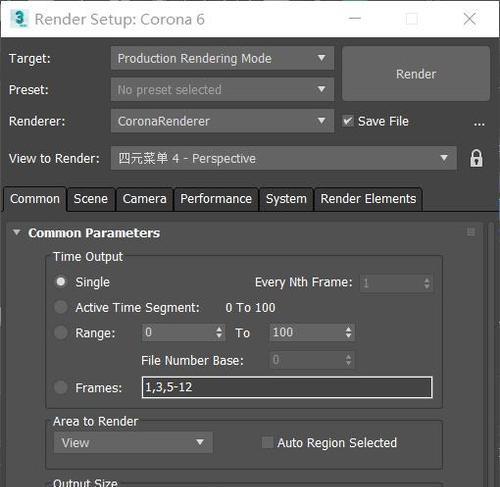
Task: Open the Renderer dropdown showing CoronaRenderer
Action: [x=222, y=121]
